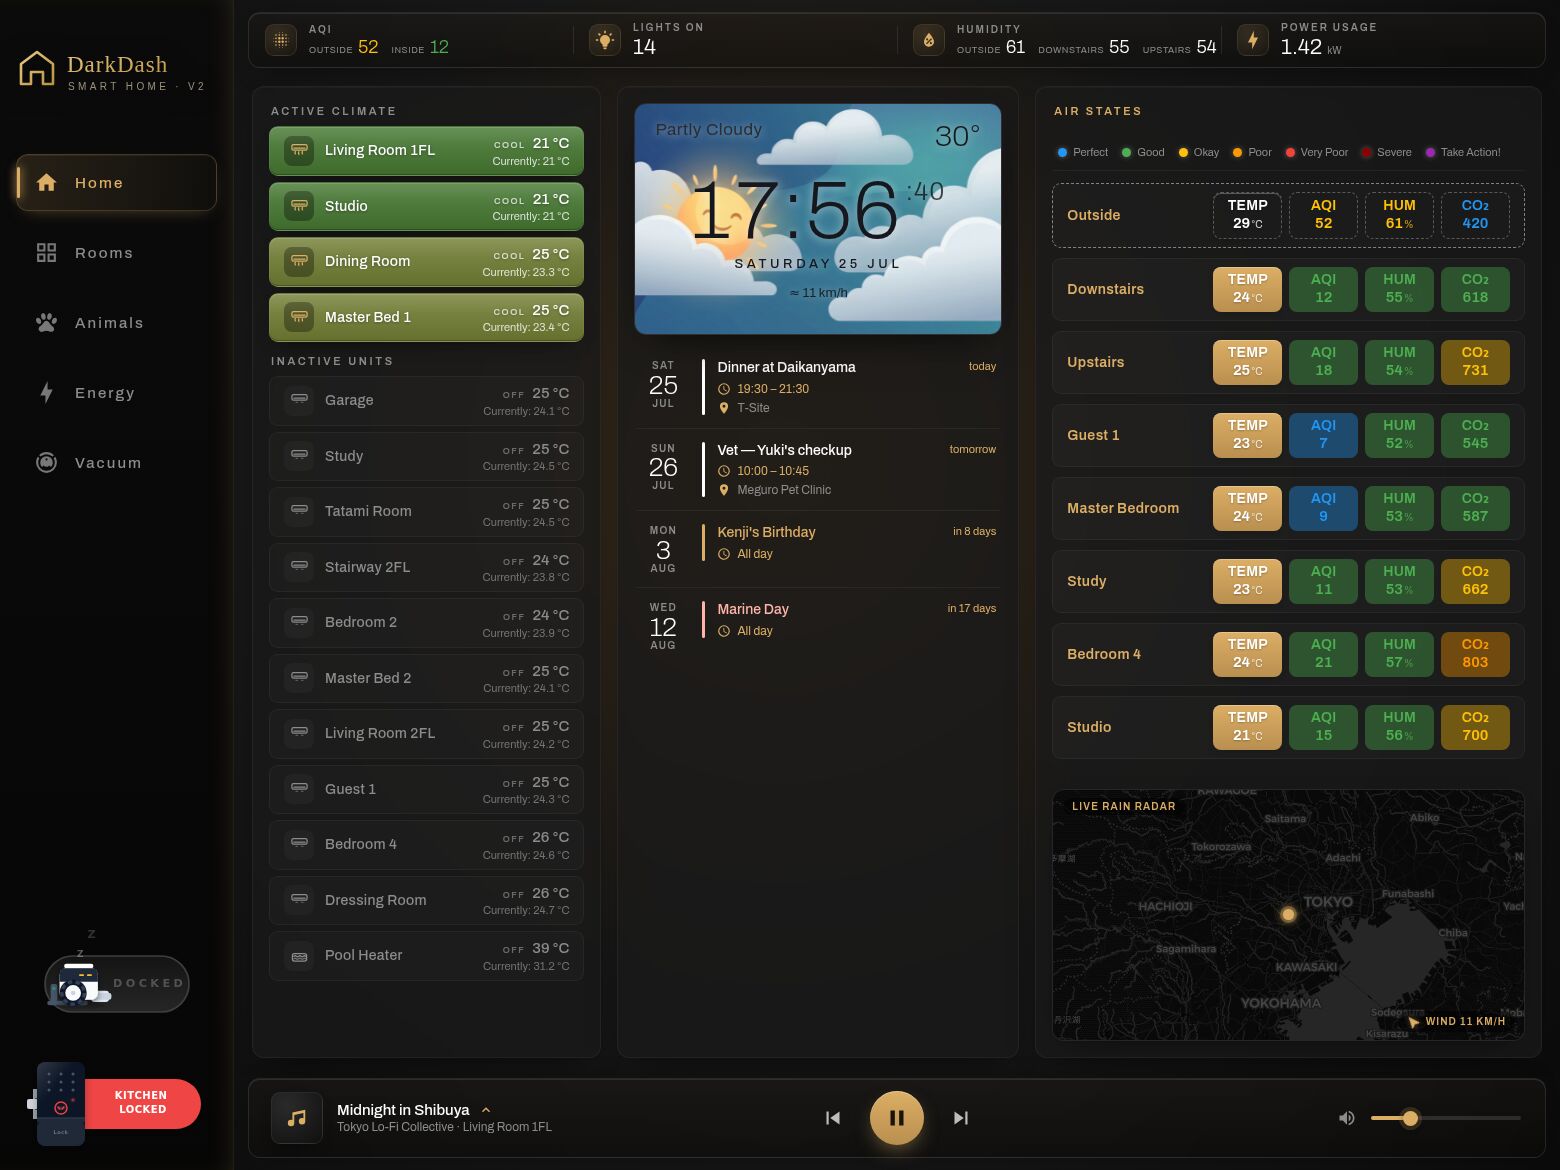1560x1170 pixels.
Task: Click the wind direction arrow on radar
Action: click(x=1413, y=1022)
